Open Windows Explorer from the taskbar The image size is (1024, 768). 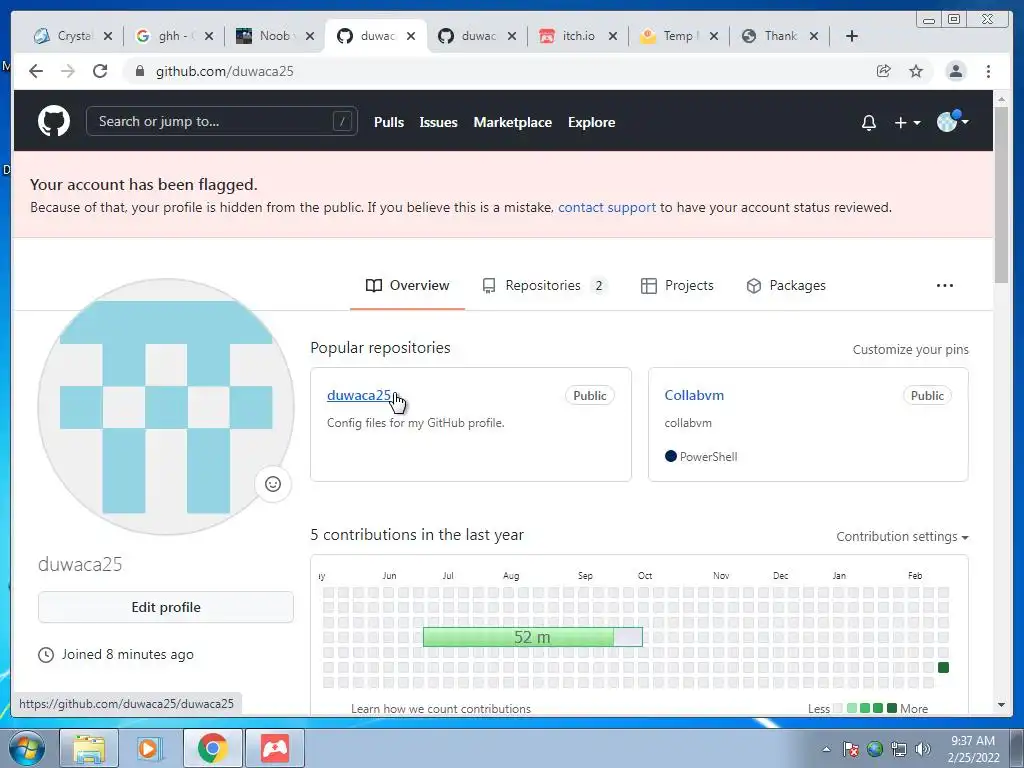(89, 748)
